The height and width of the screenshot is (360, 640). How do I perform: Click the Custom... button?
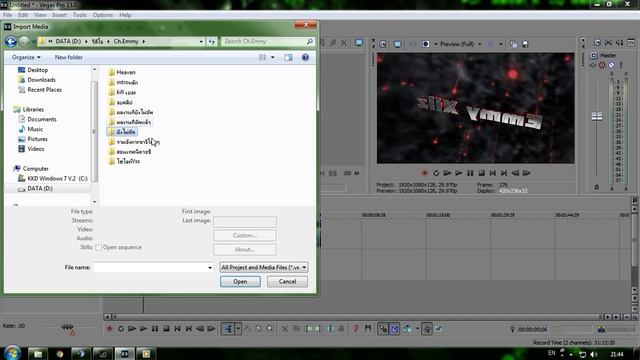coord(244,236)
